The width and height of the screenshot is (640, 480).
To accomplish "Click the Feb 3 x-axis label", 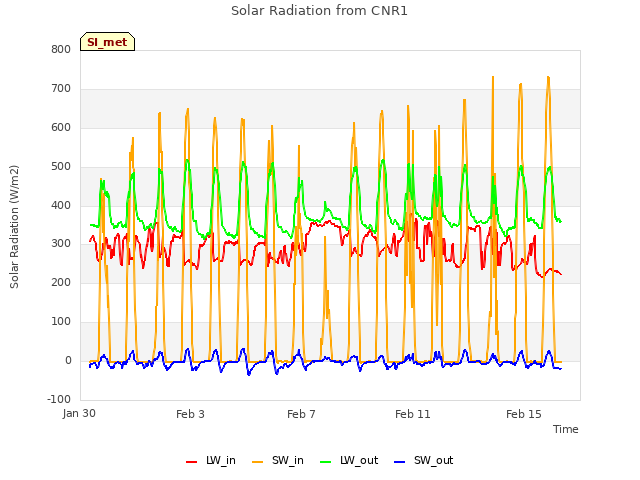I will (x=190, y=414).
